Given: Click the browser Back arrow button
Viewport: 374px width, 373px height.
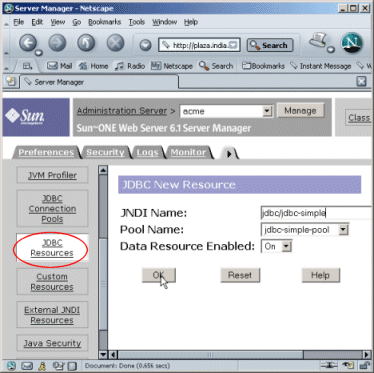Looking at the screenshot, I should tap(28, 43).
